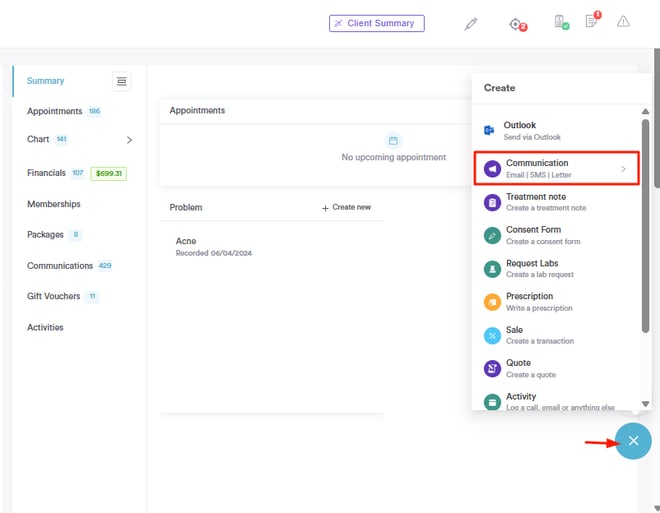Click the Treatment note clipboard icon
The width and height of the screenshot is (660, 513).
point(491,202)
